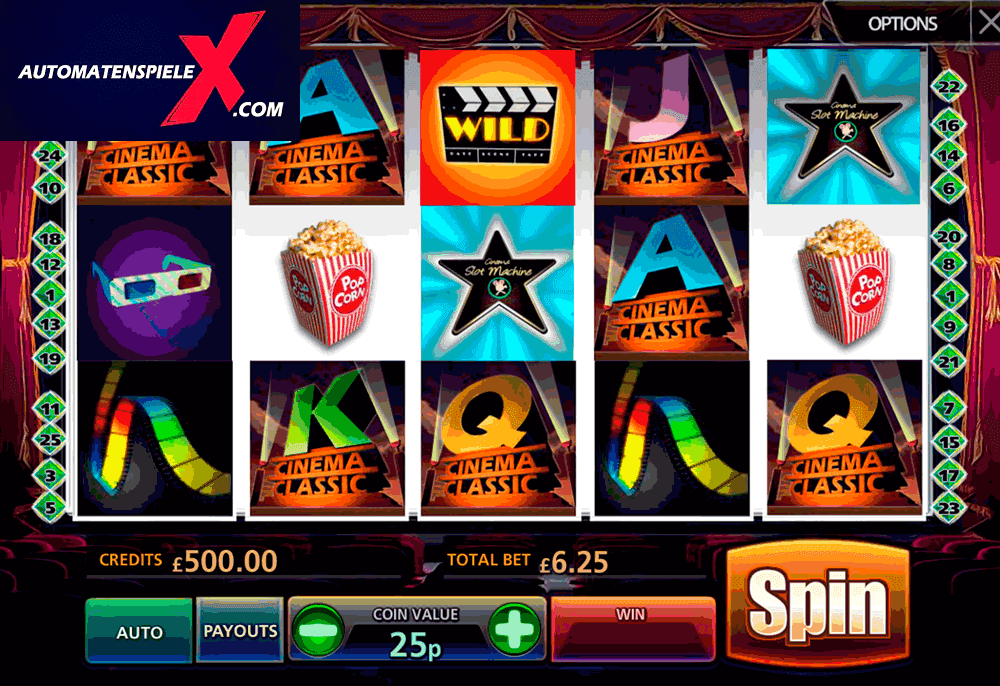Increase coin value with plus button

pyautogui.click(x=514, y=630)
